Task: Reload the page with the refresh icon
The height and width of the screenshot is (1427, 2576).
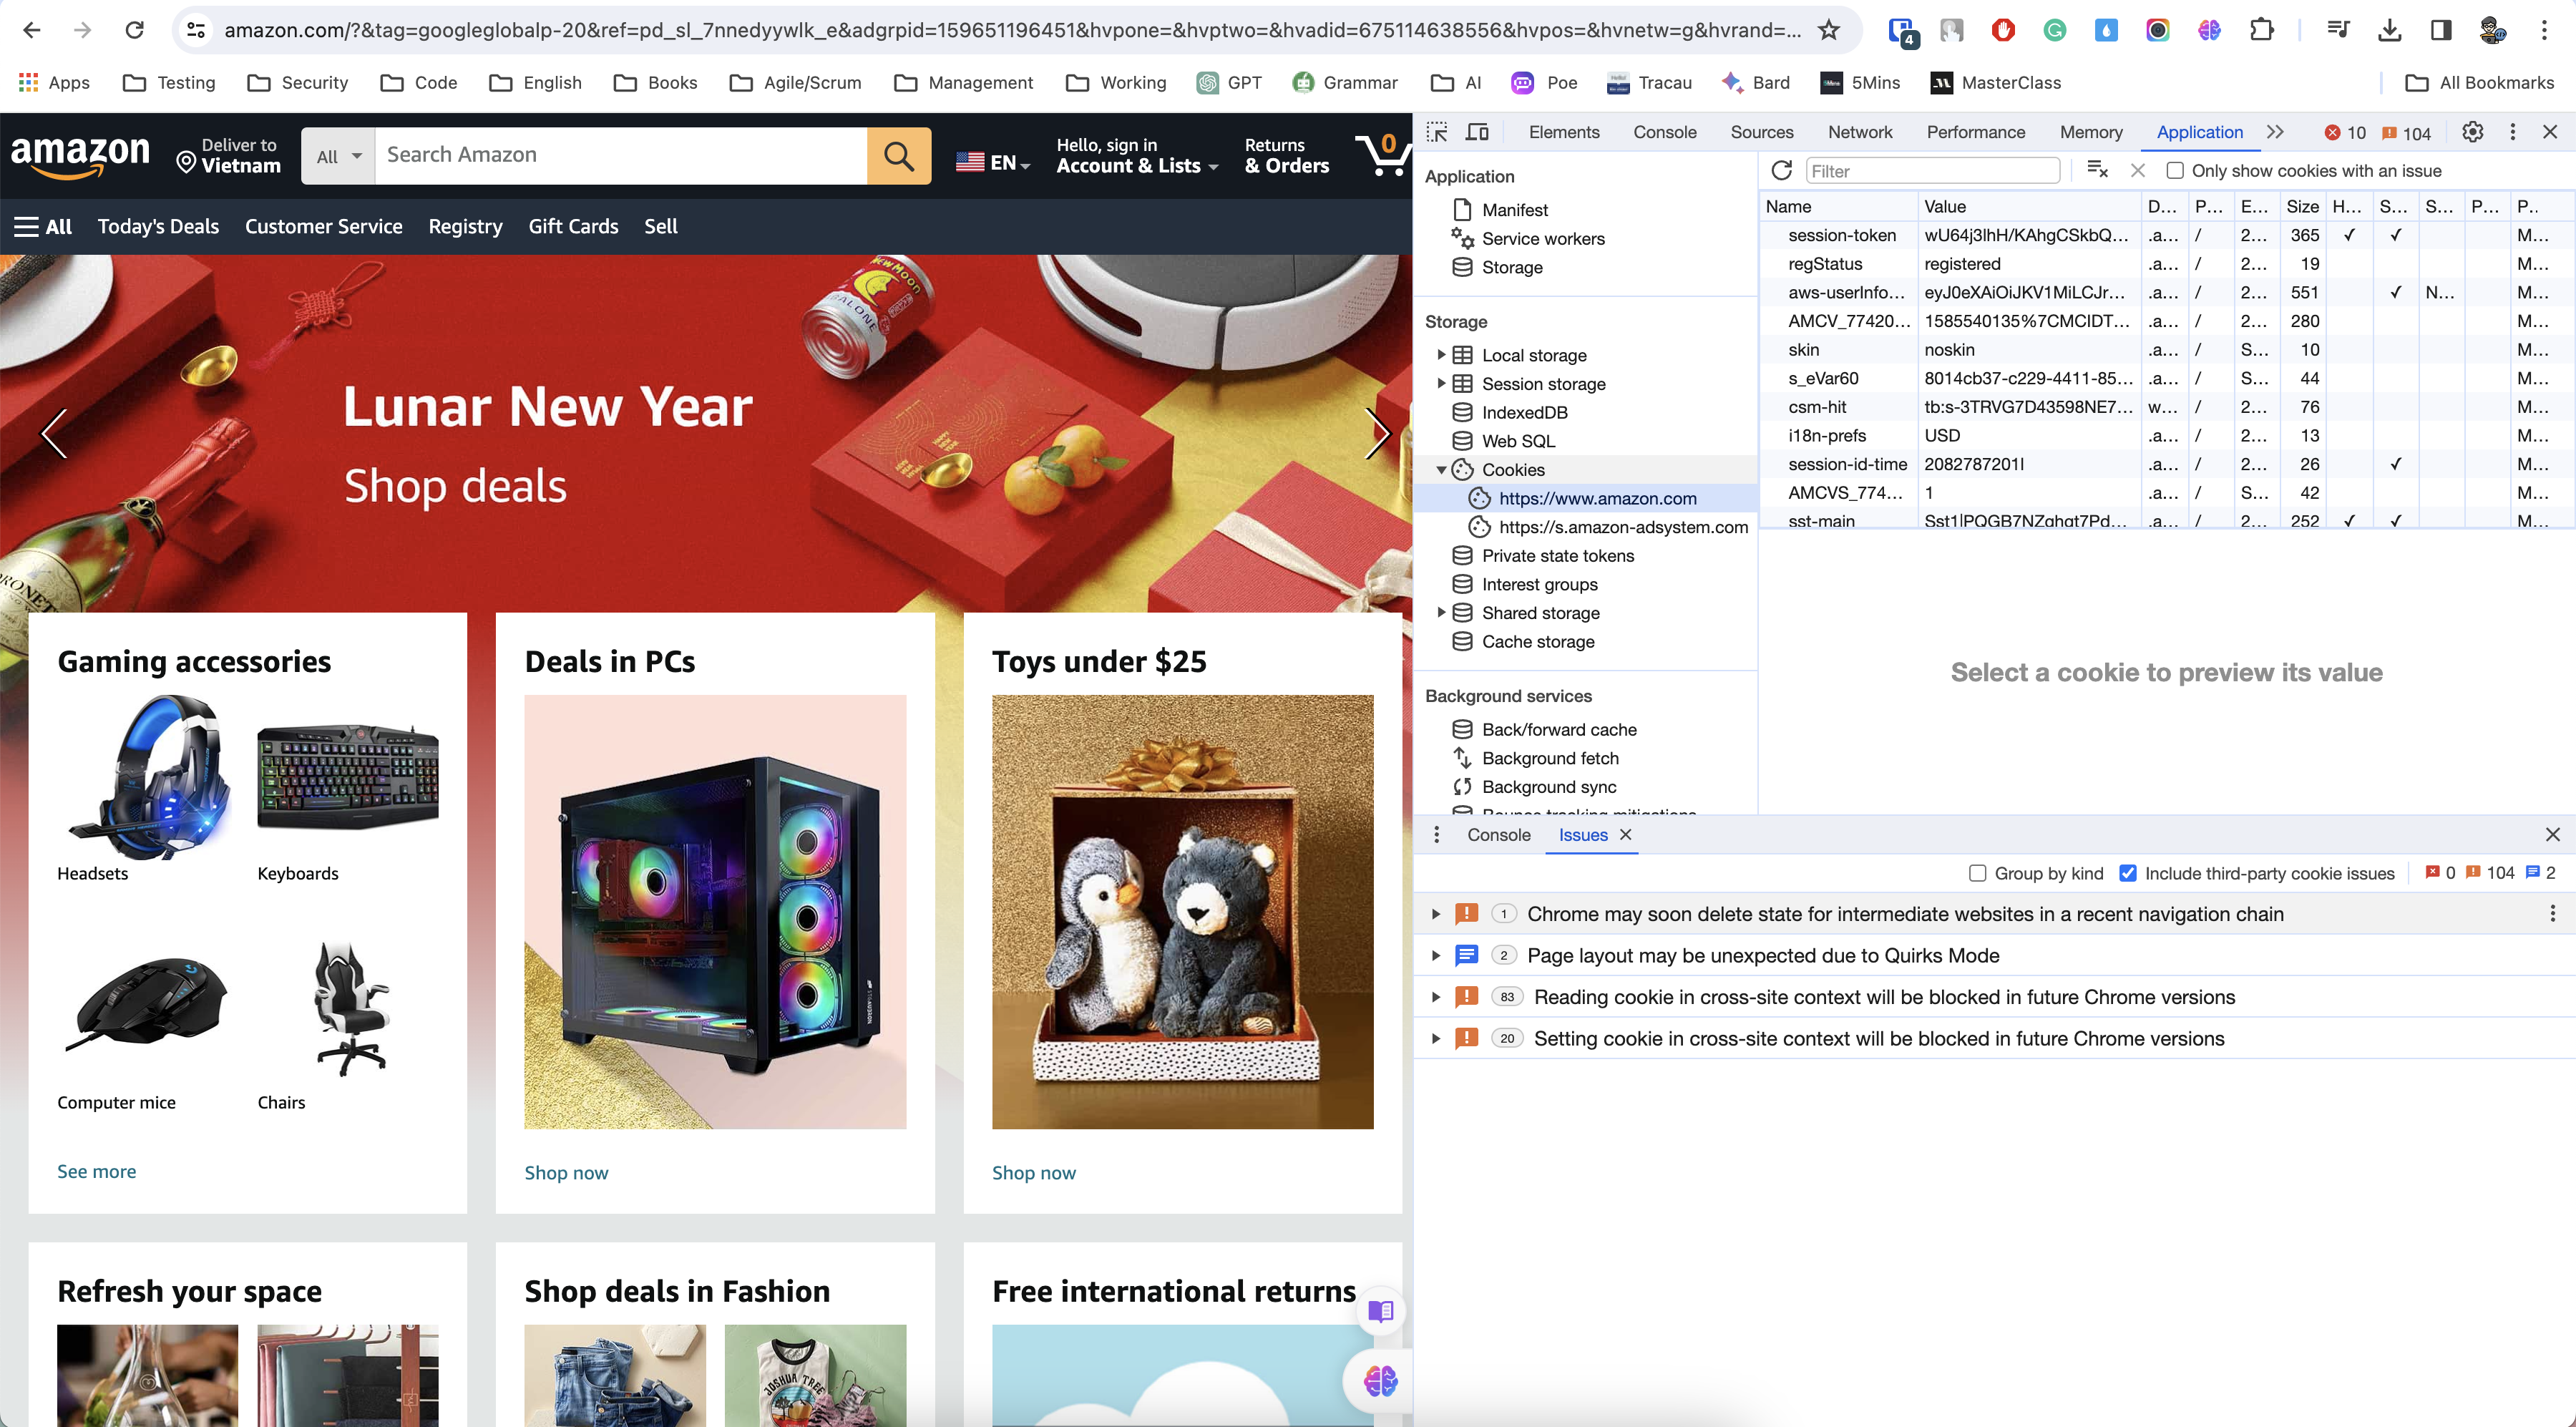Action: [x=134, y=30]
